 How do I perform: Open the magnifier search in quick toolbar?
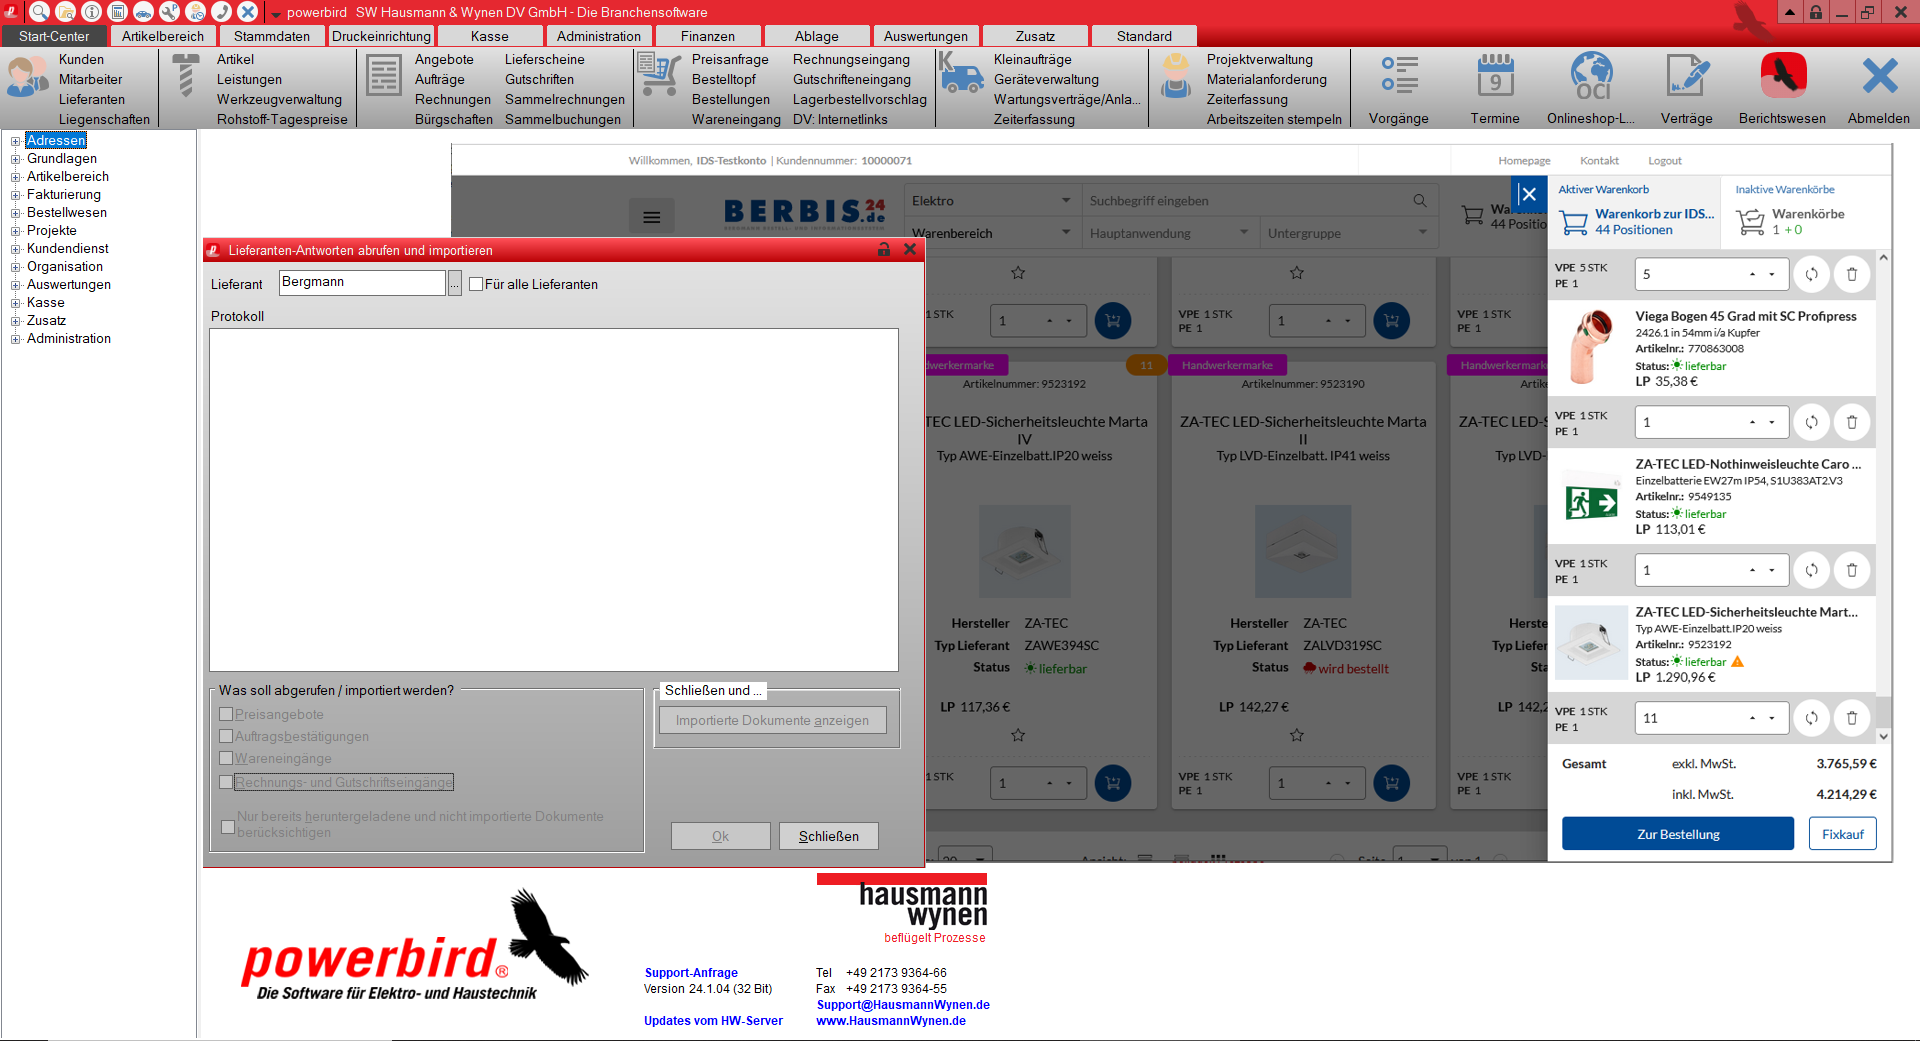39,12
